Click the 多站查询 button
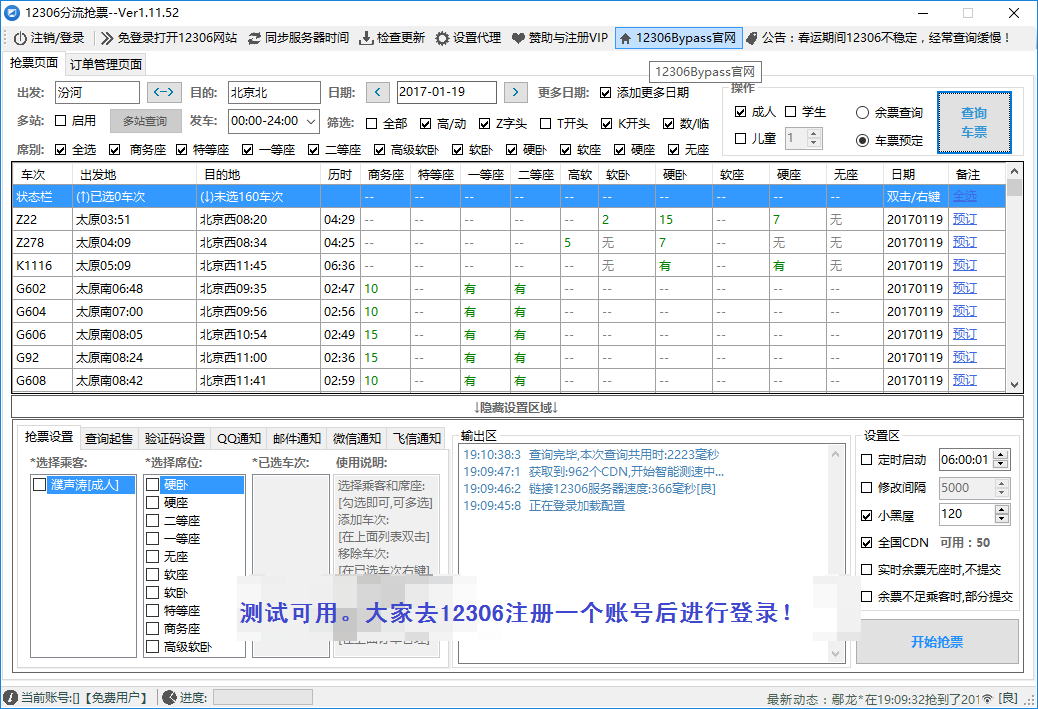Viewport: 1038px width, 709px height. click(x=145, y=121)
